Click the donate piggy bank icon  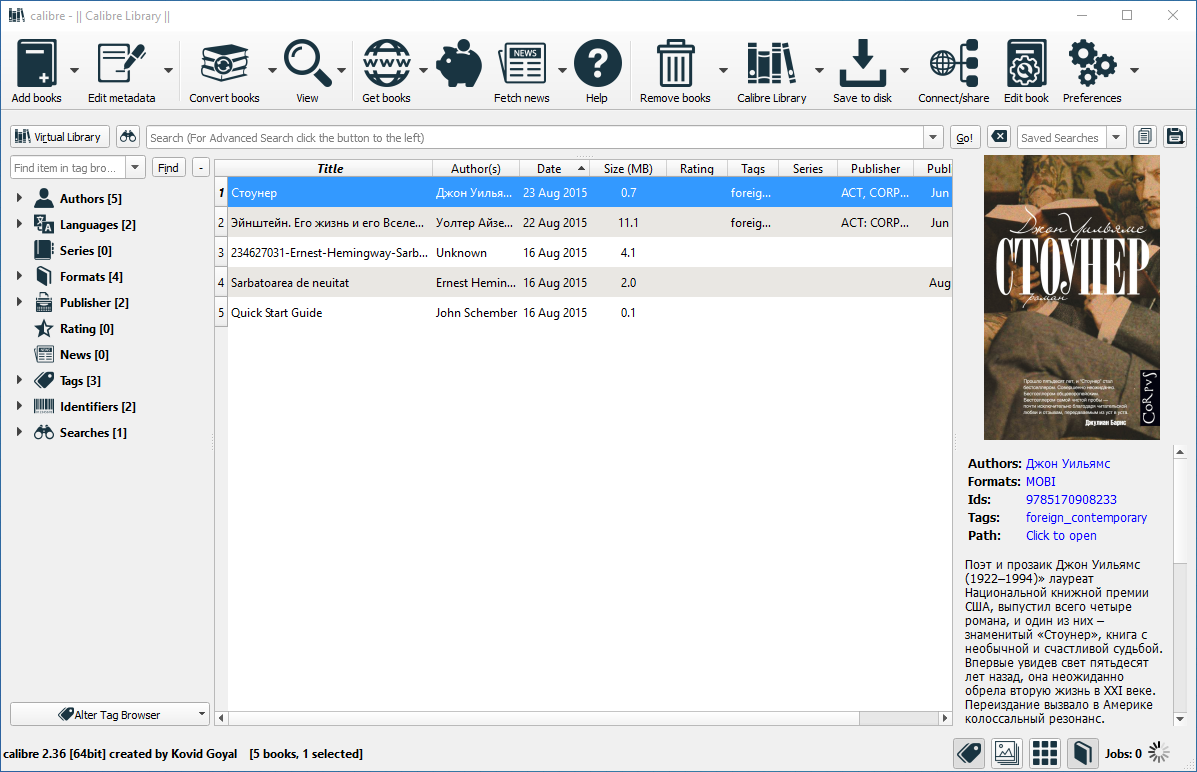point(459,64)
